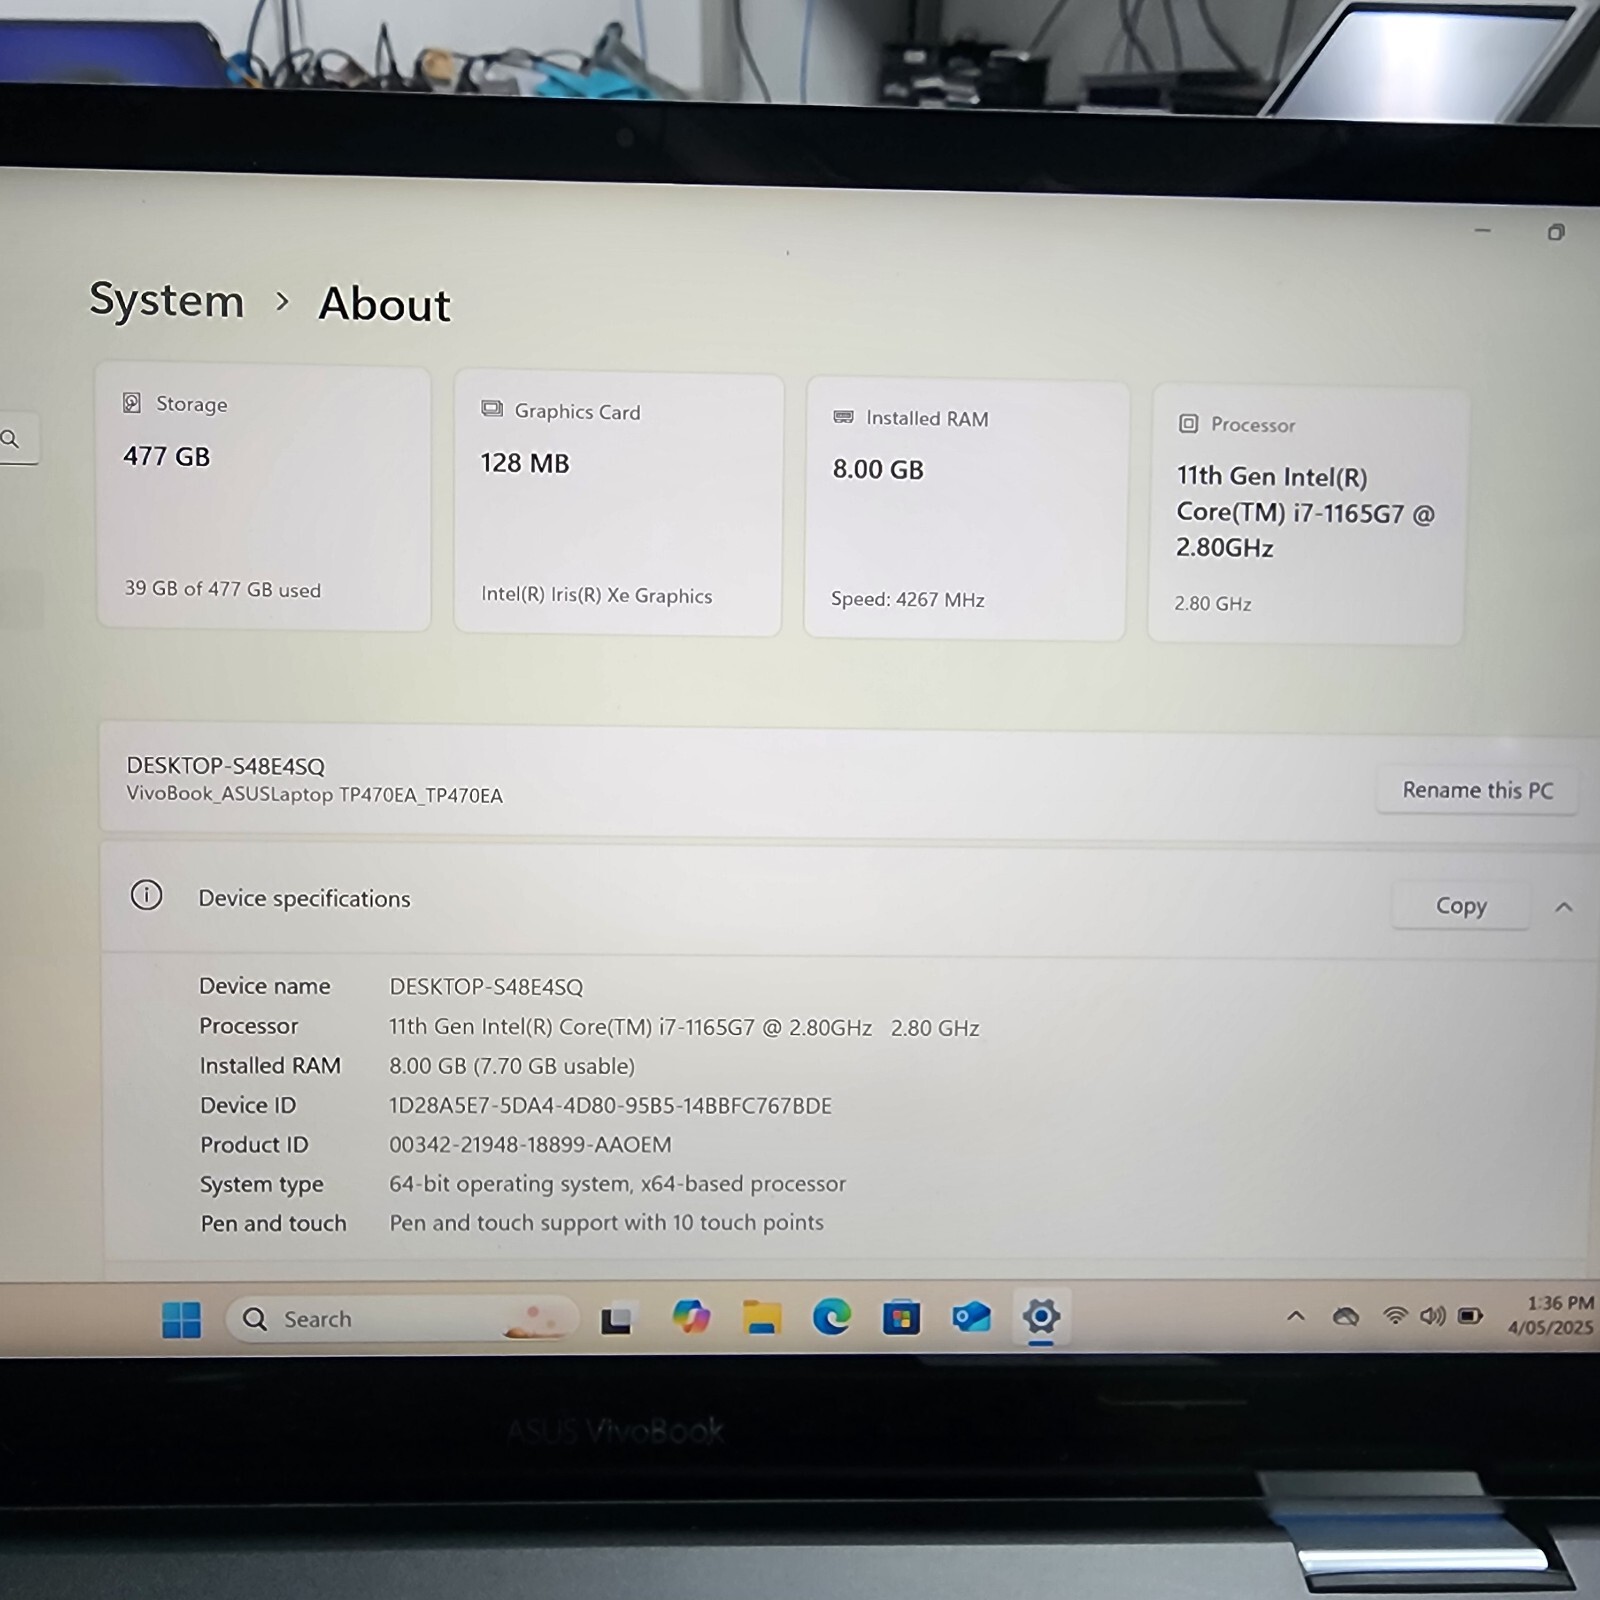This screenshot has height=1600, width=1600.
Task: Click the Graphics Card 128 MB card
Action: tap(619, 504)
